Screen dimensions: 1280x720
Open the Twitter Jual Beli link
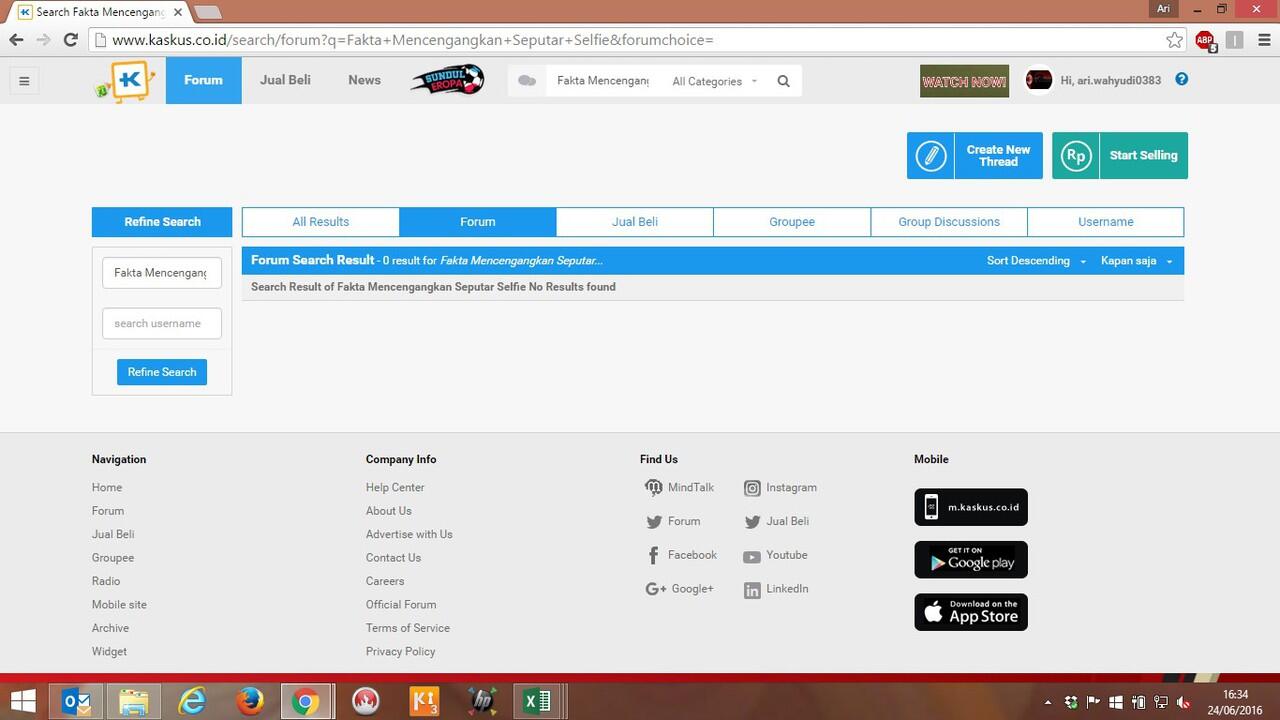777,521
